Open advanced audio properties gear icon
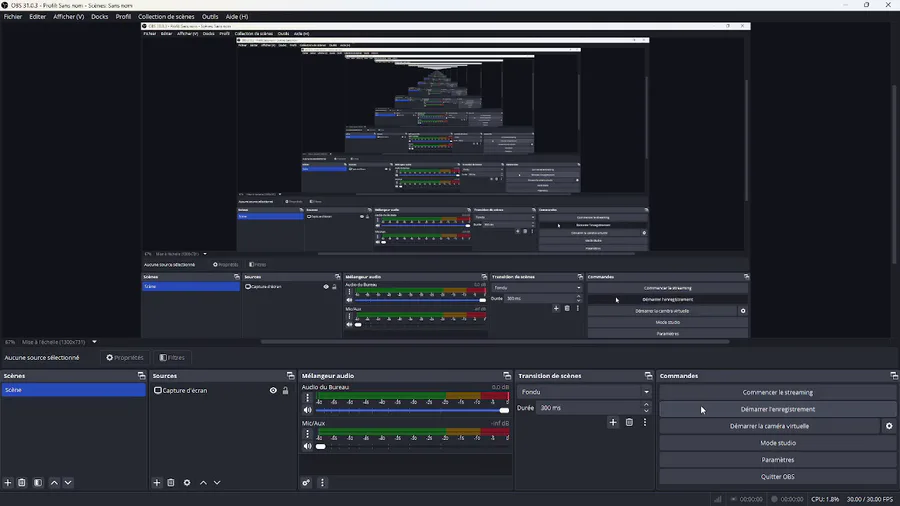 [306, 482]
